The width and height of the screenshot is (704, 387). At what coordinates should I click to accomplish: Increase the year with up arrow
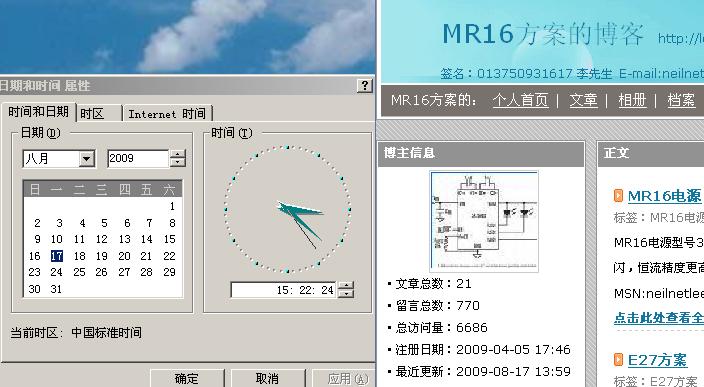(178, 154)
